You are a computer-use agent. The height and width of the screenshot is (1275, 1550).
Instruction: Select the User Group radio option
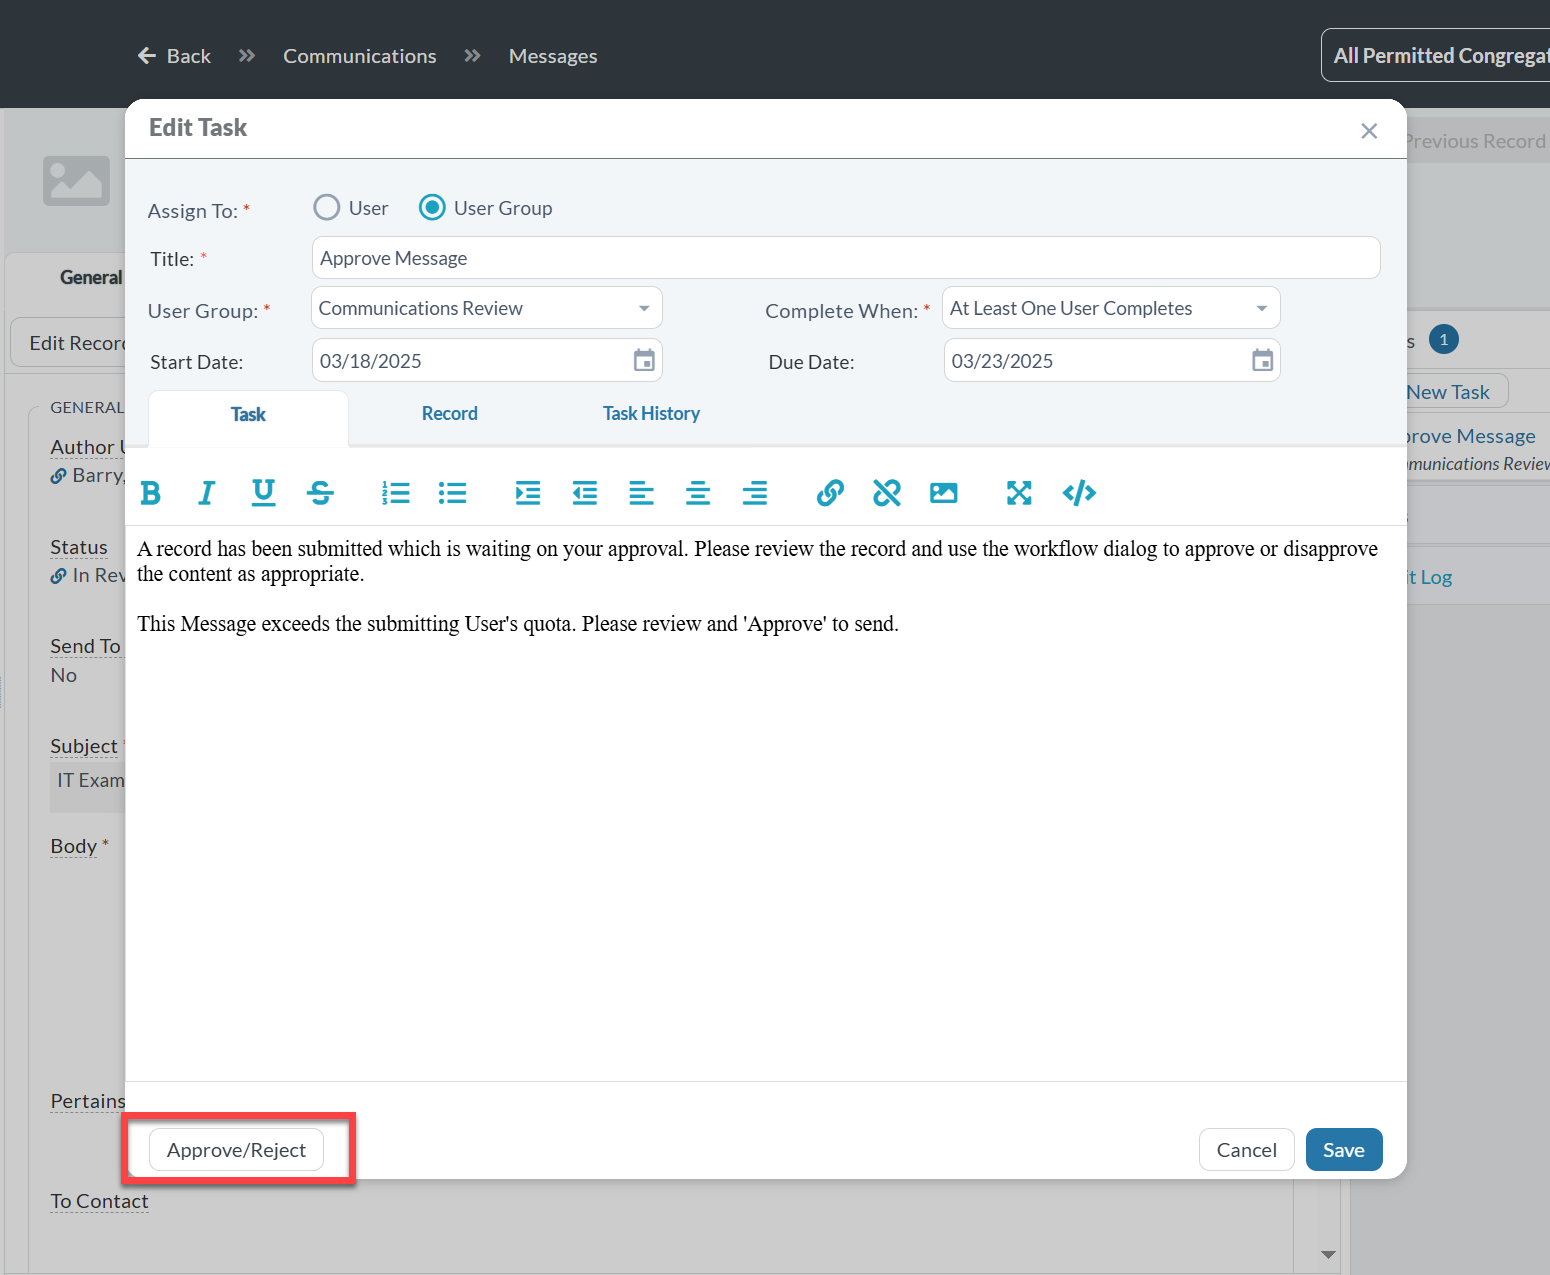coord(432,208)
